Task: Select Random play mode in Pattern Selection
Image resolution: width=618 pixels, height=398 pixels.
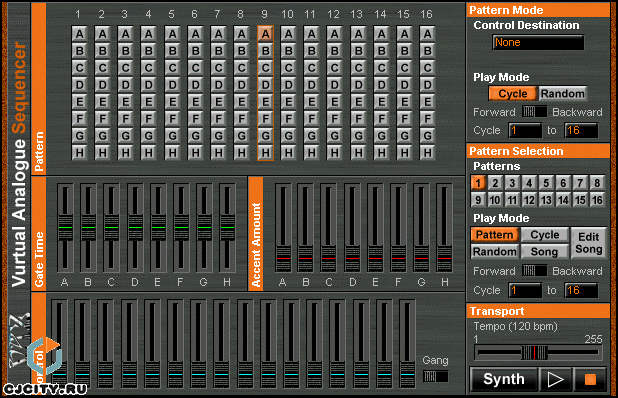Action: (x=495, y=251)
